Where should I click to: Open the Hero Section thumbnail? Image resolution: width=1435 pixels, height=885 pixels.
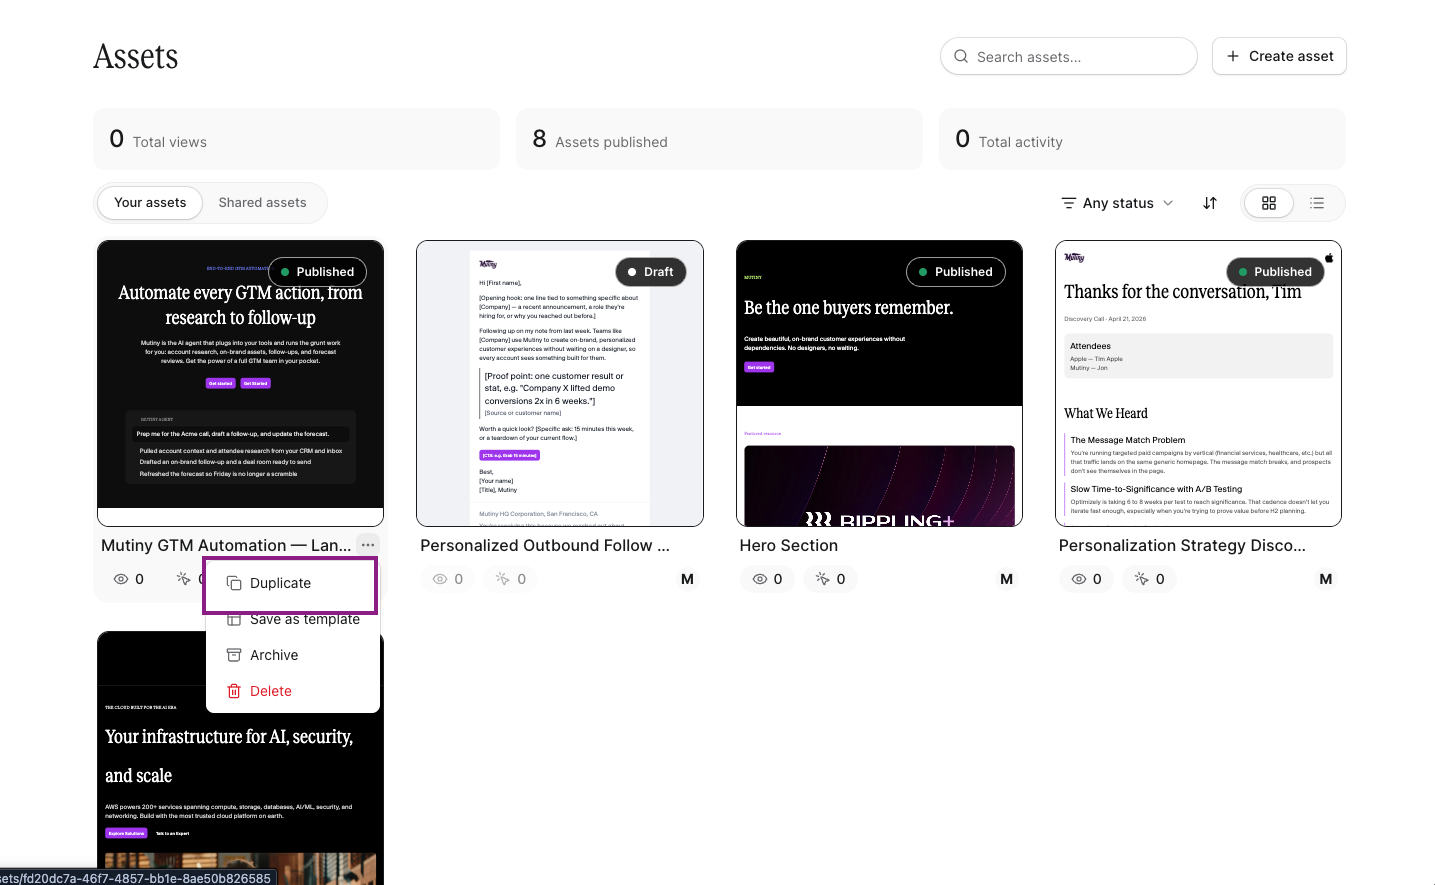[x=879, y=383]
